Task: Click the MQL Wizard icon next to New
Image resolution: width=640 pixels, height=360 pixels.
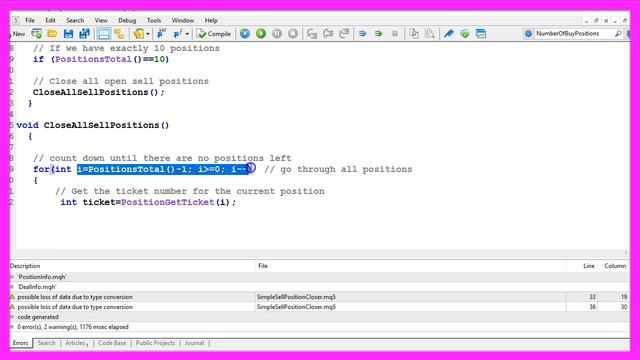Action: click(36, 34)
